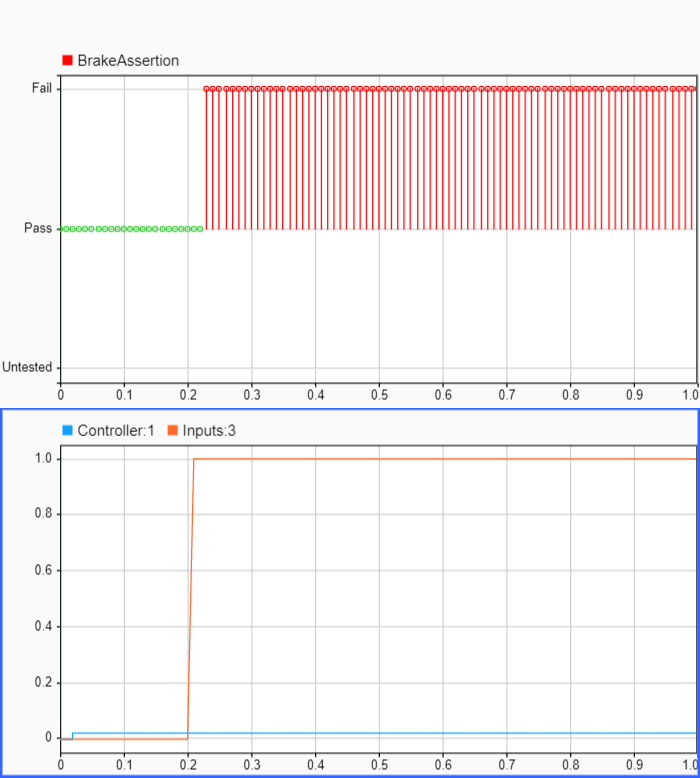Click the orange Inputs:3 legend swatch
700x778 pixels.
point(173,430)
